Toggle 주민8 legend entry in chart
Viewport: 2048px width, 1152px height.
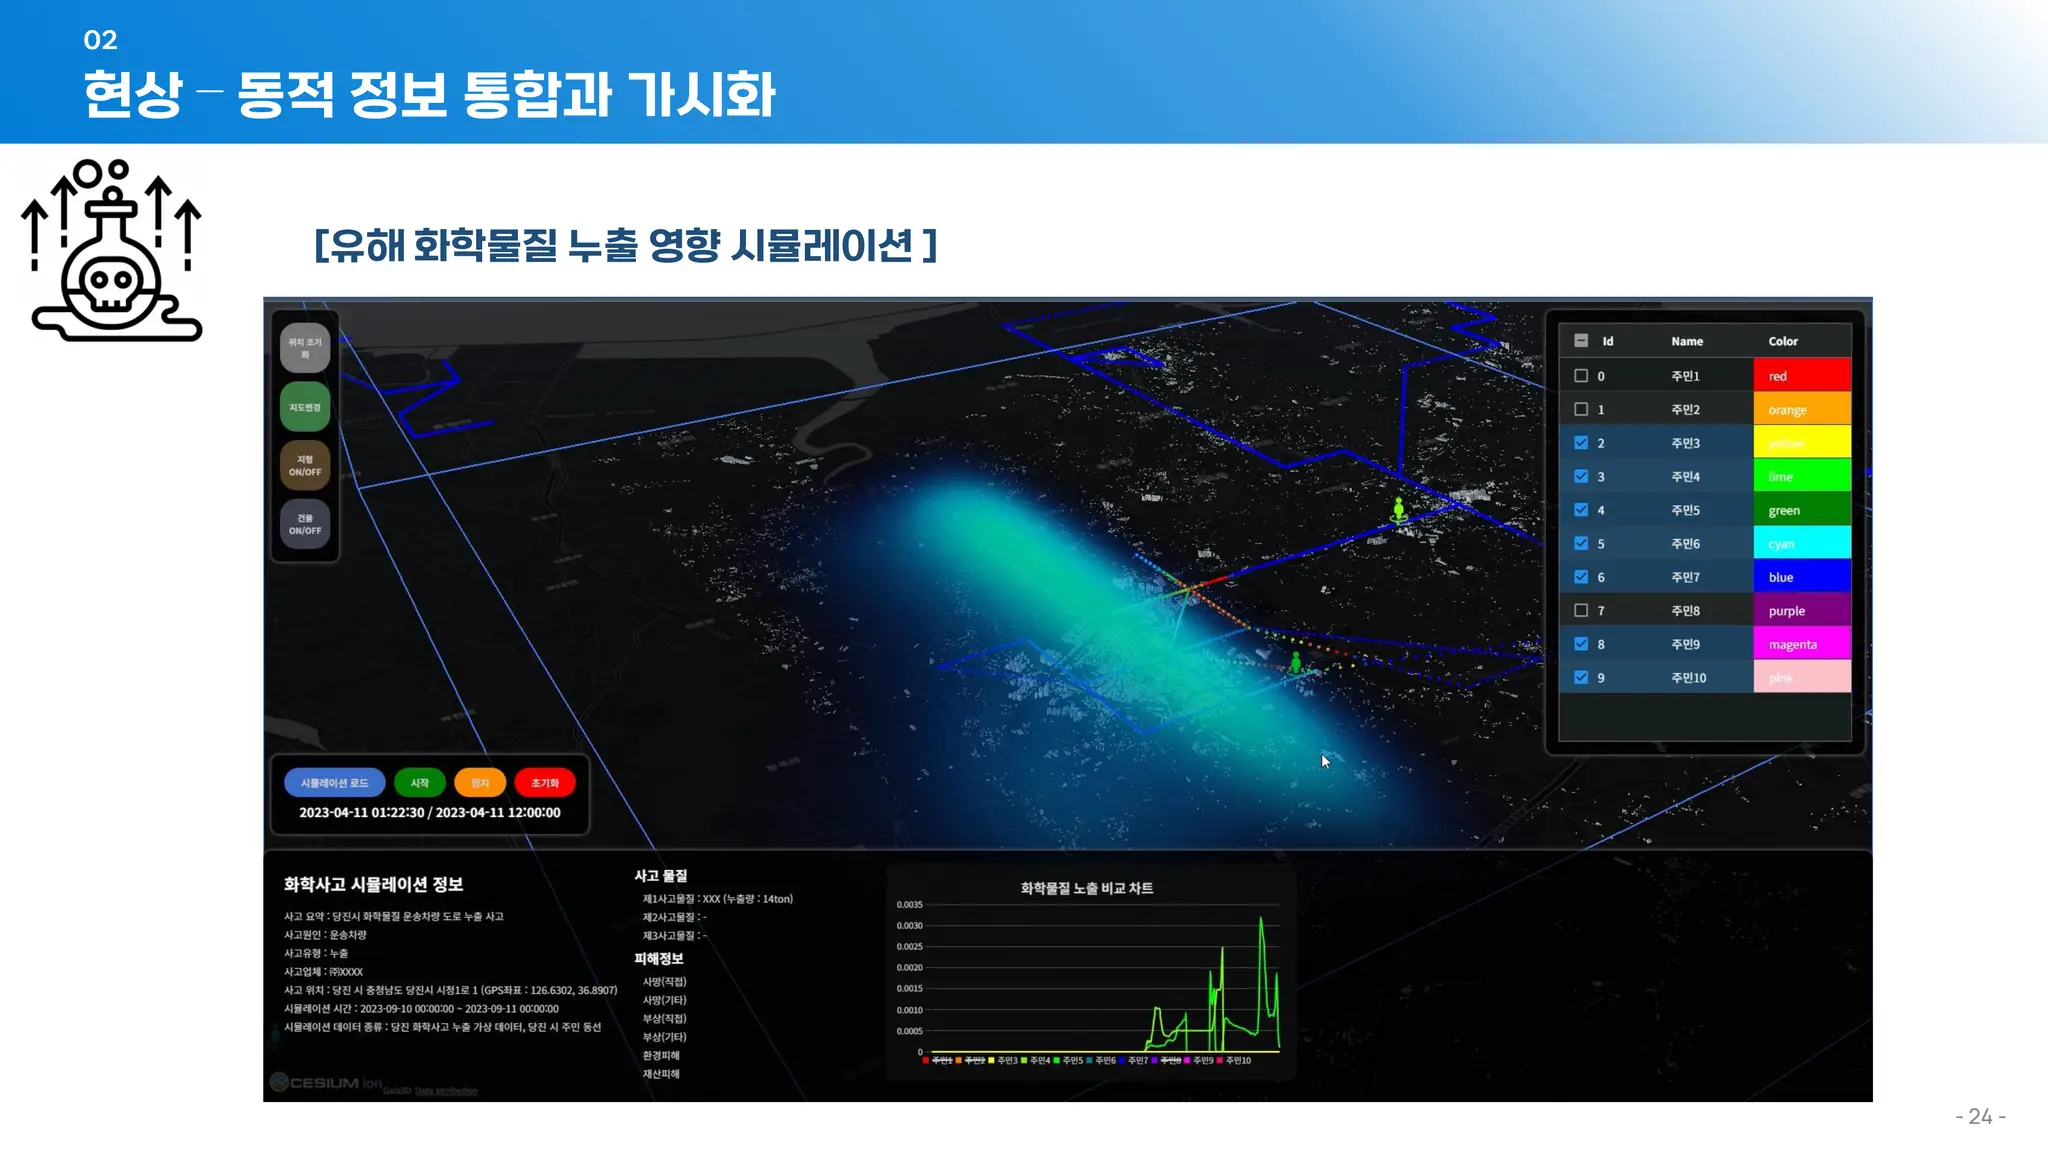1166,1060
